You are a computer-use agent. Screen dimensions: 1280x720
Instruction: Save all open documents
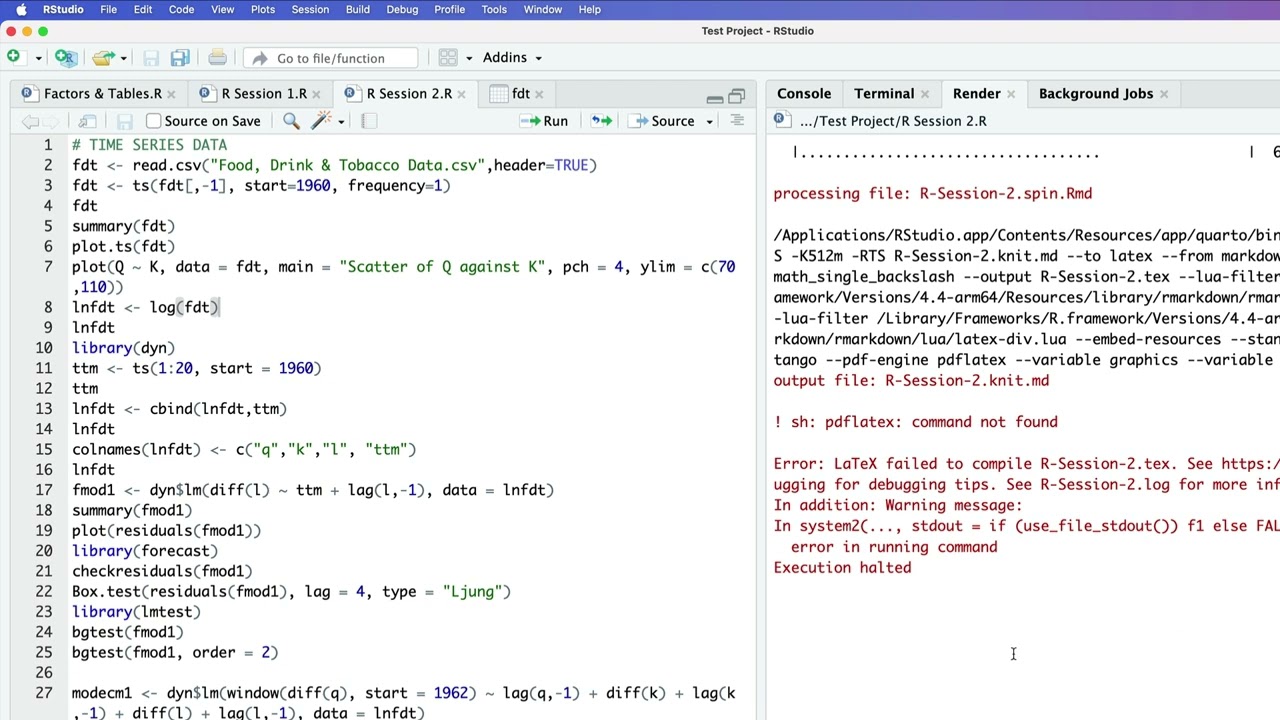(x=180, y=58)
